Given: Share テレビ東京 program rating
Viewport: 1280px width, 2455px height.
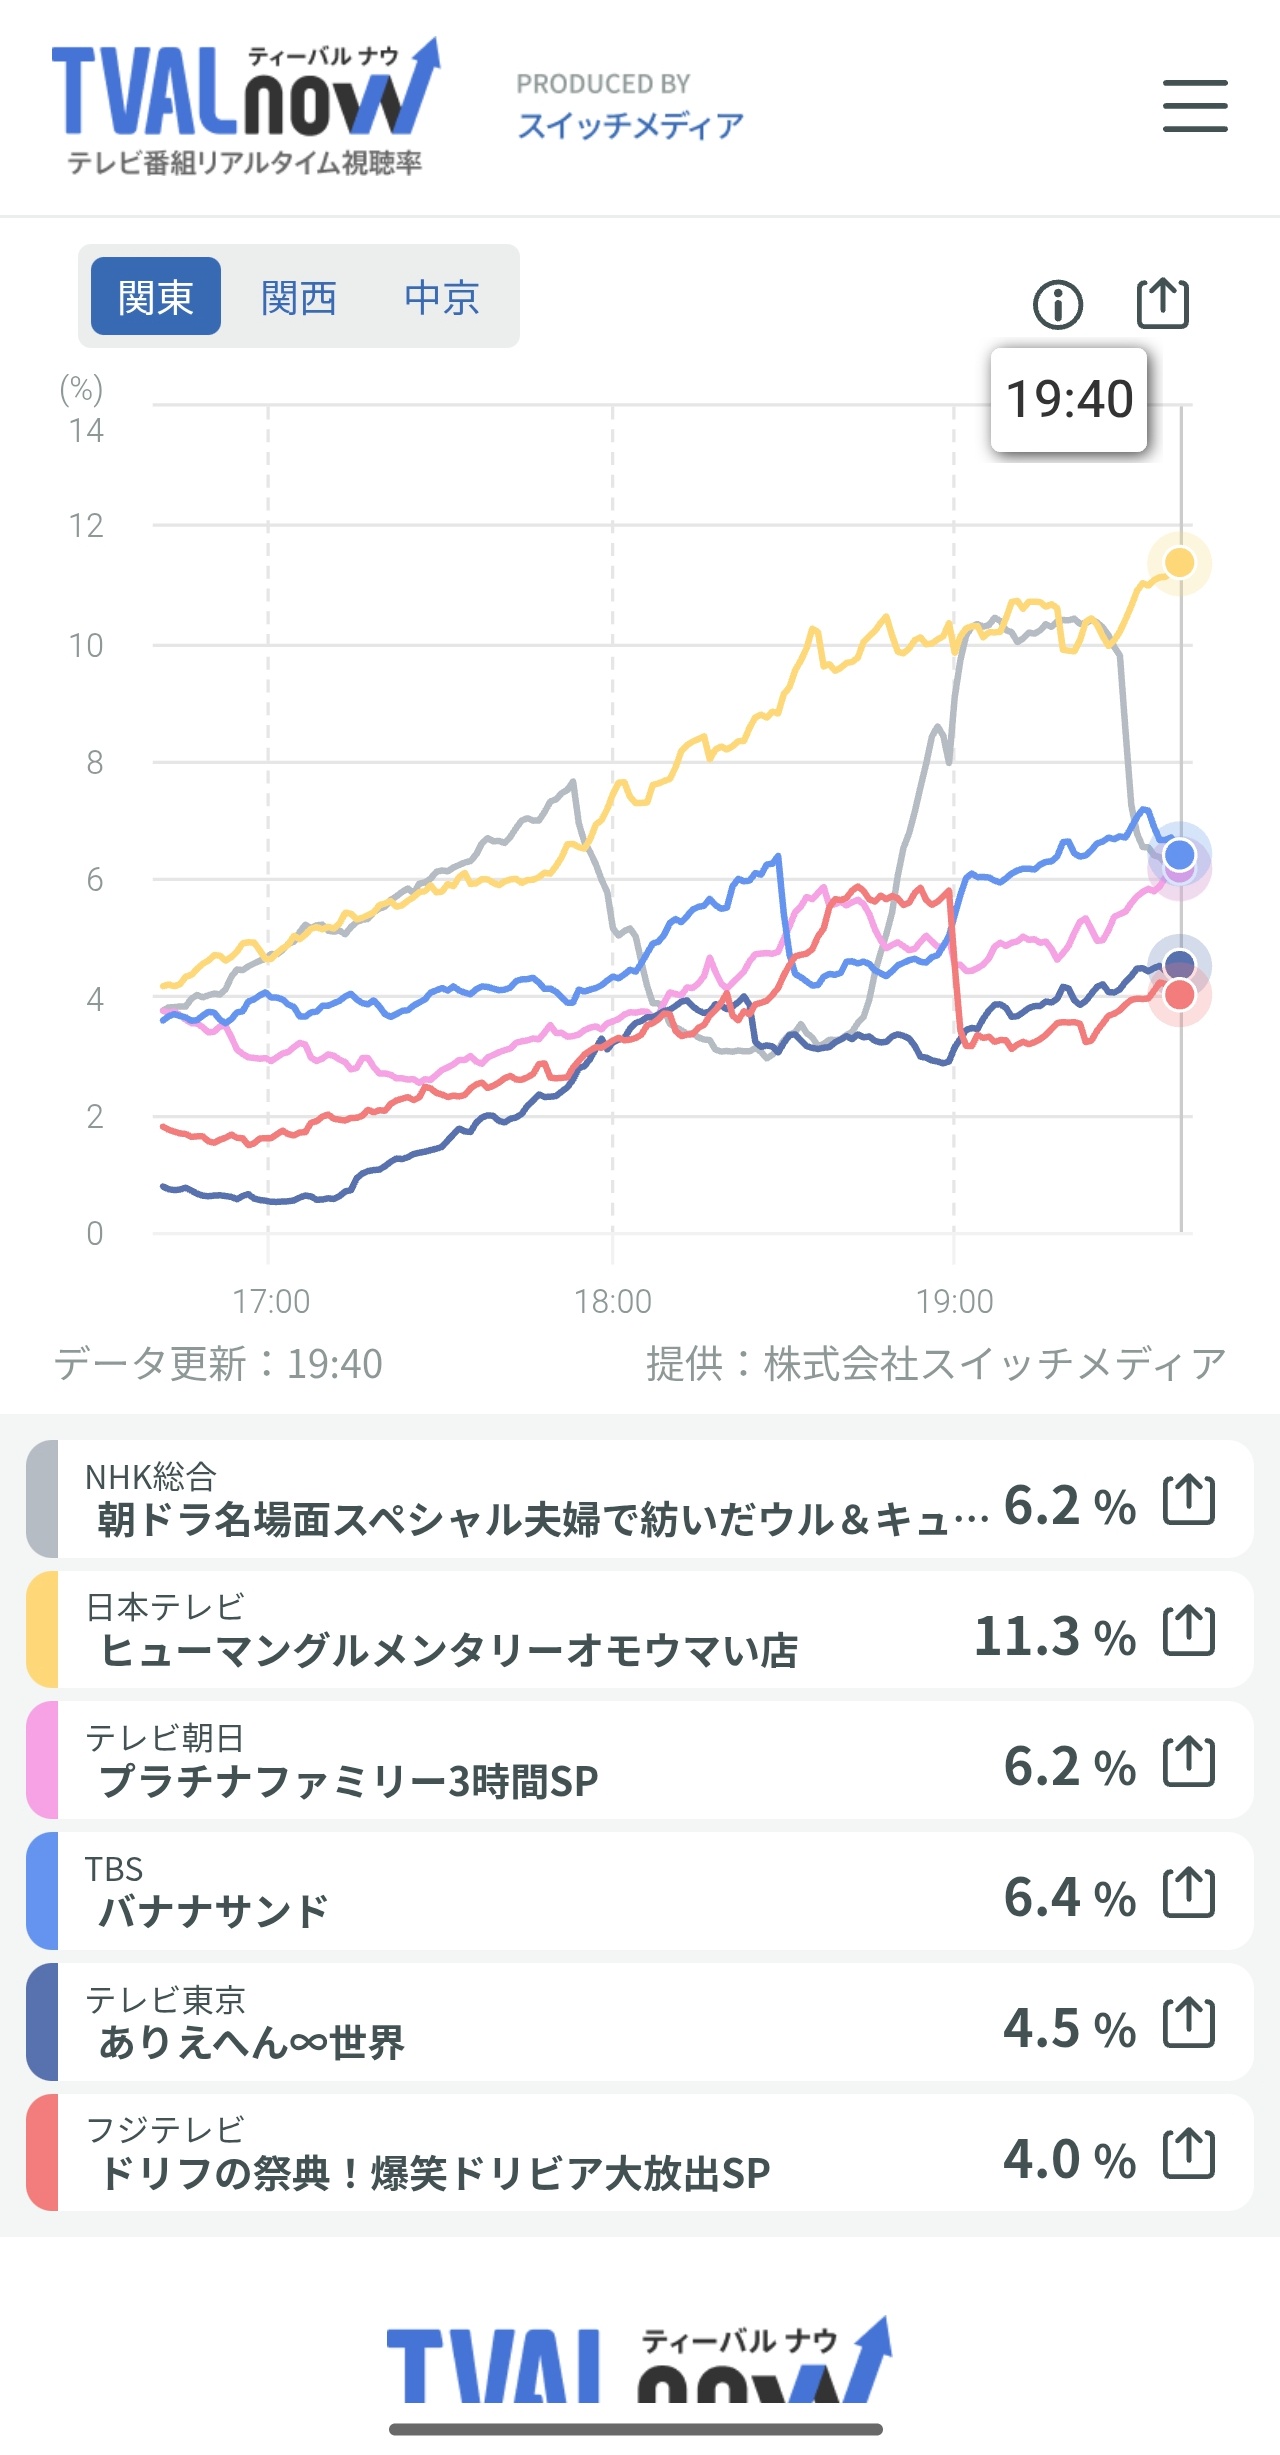Looking at the screenshot, I should (x=1189, y=2023).
